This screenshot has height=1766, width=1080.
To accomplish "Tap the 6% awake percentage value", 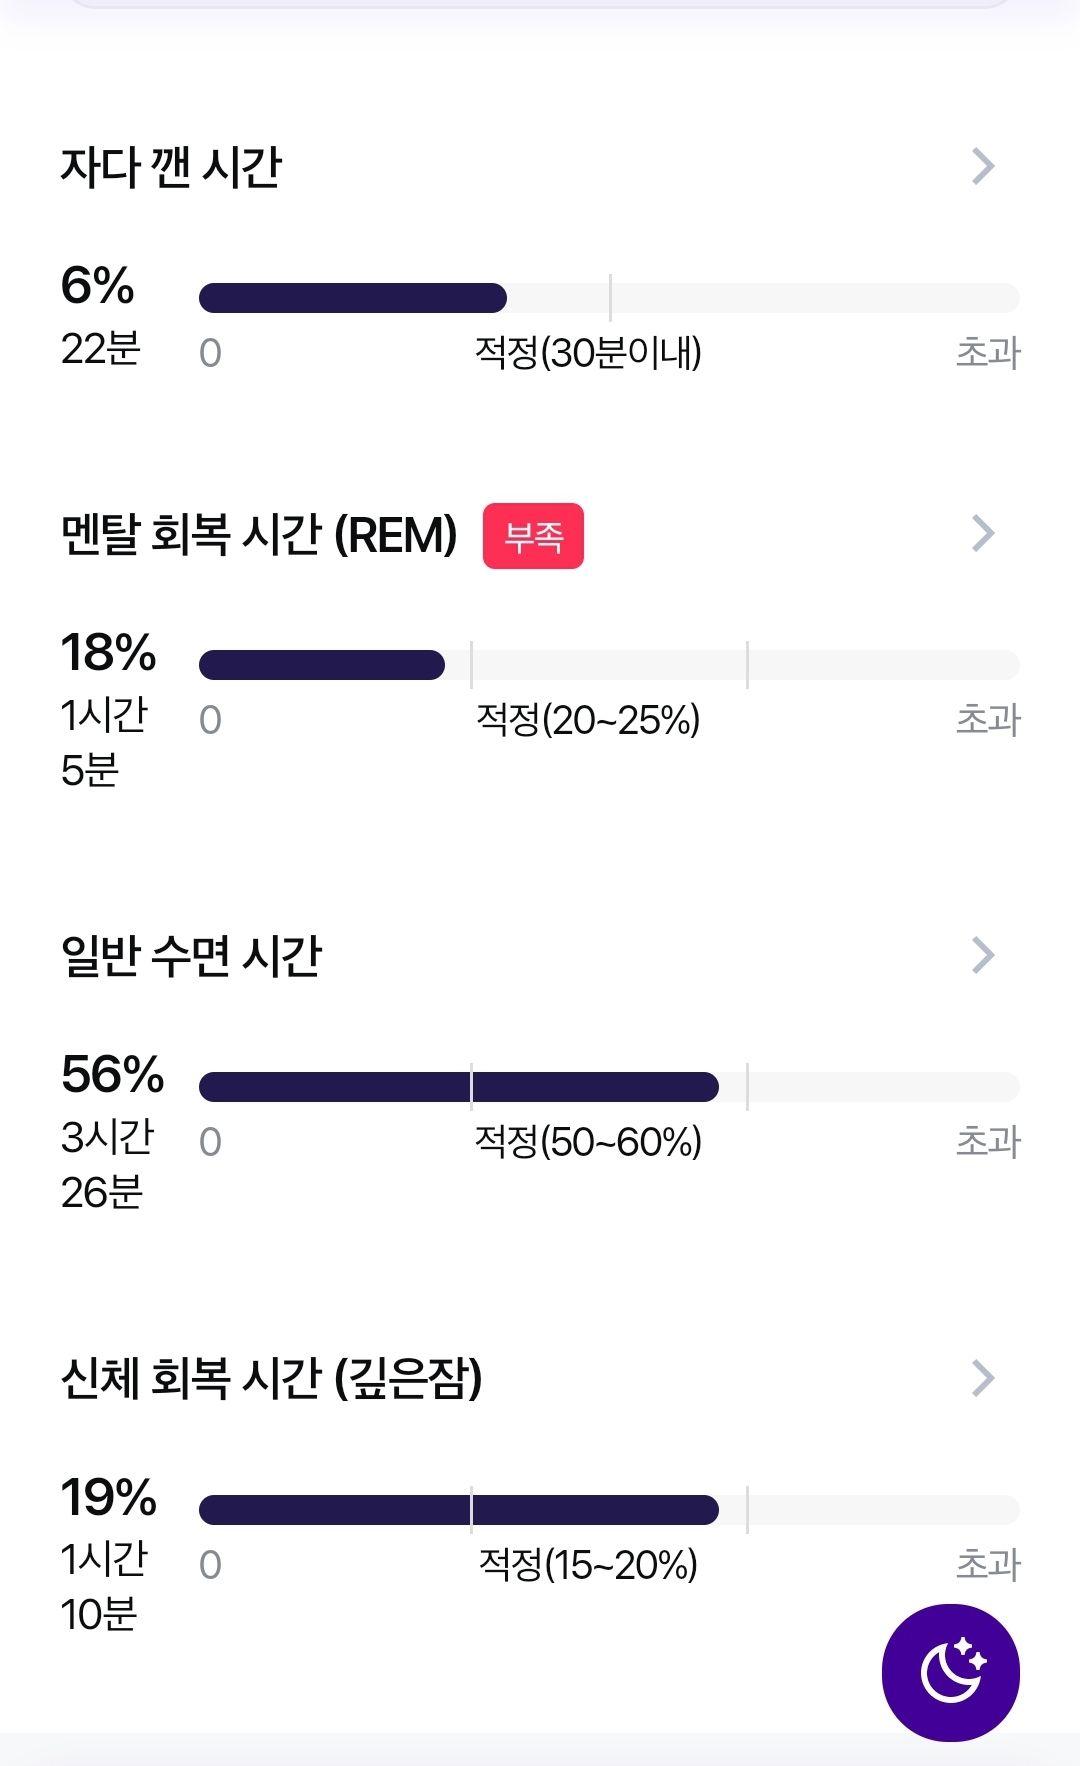I will (x=97, y=286).
